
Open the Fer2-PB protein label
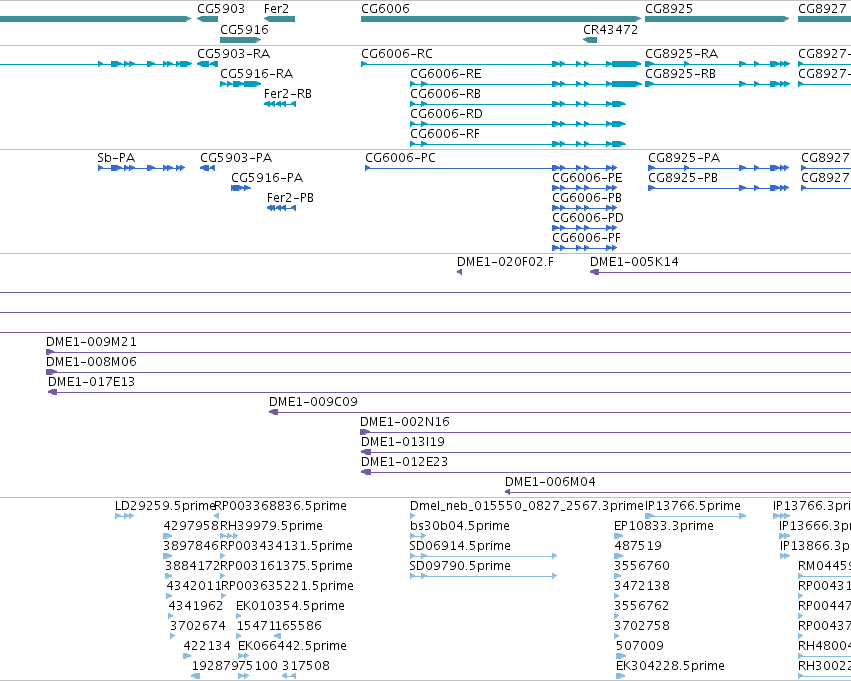pos(290,198)
